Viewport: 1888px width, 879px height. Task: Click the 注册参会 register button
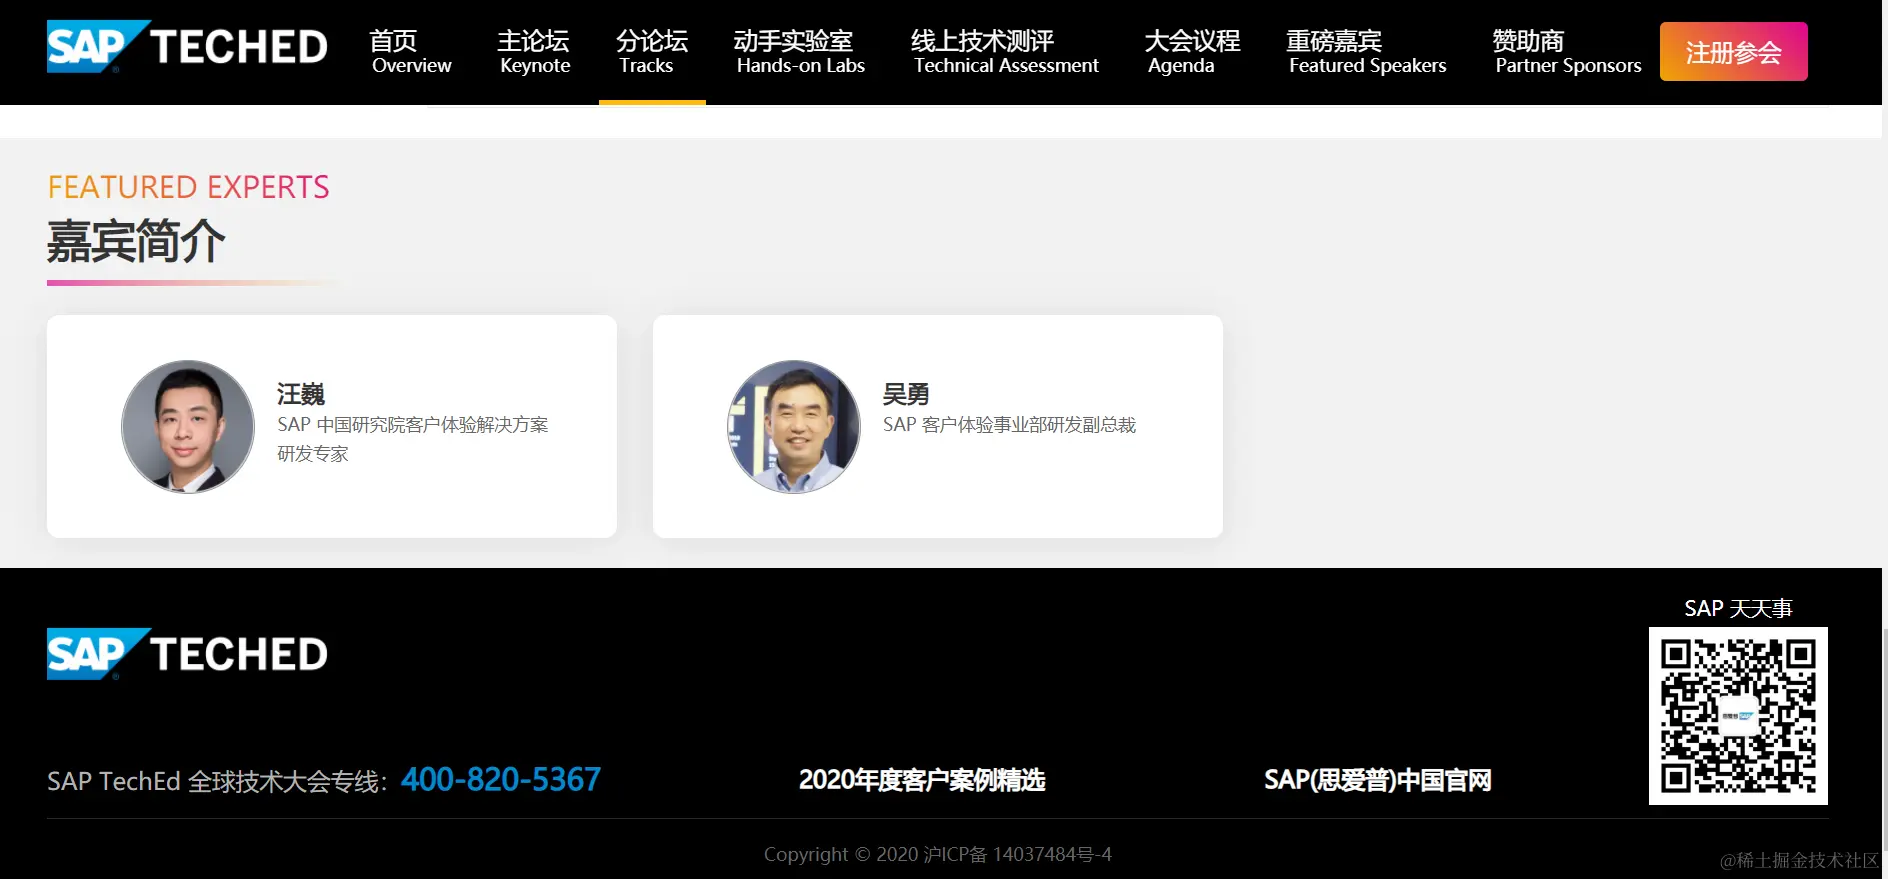1733,52
